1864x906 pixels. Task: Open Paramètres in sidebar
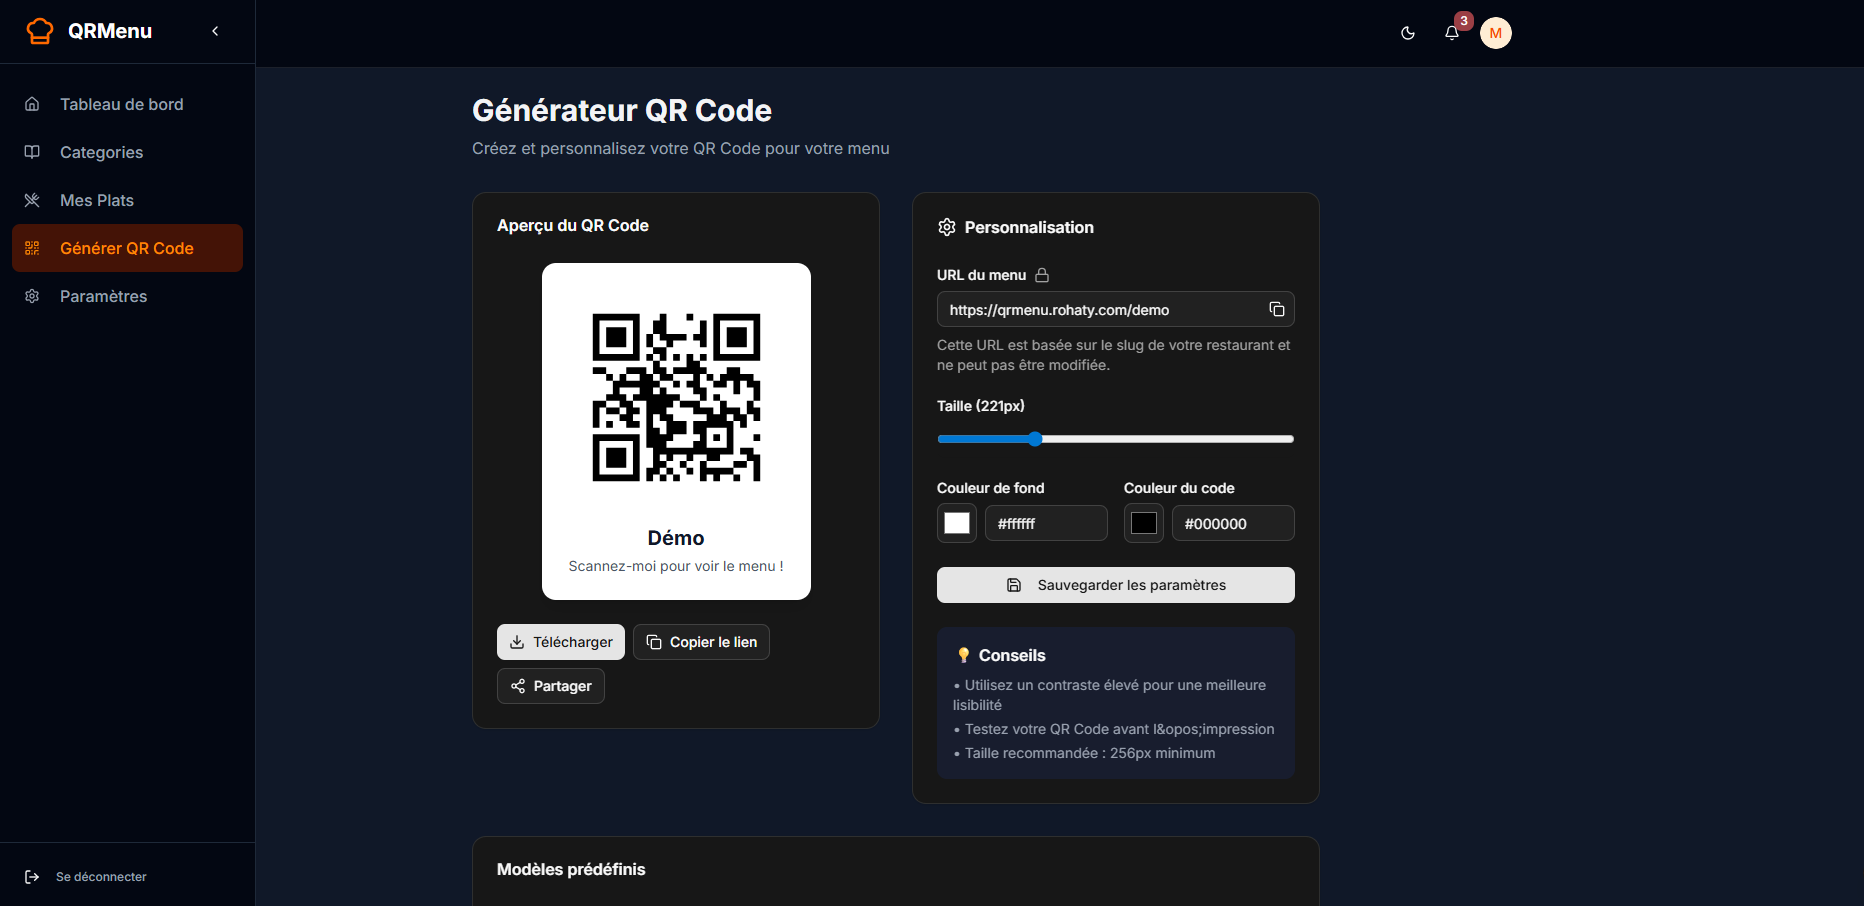click(127, 296)
